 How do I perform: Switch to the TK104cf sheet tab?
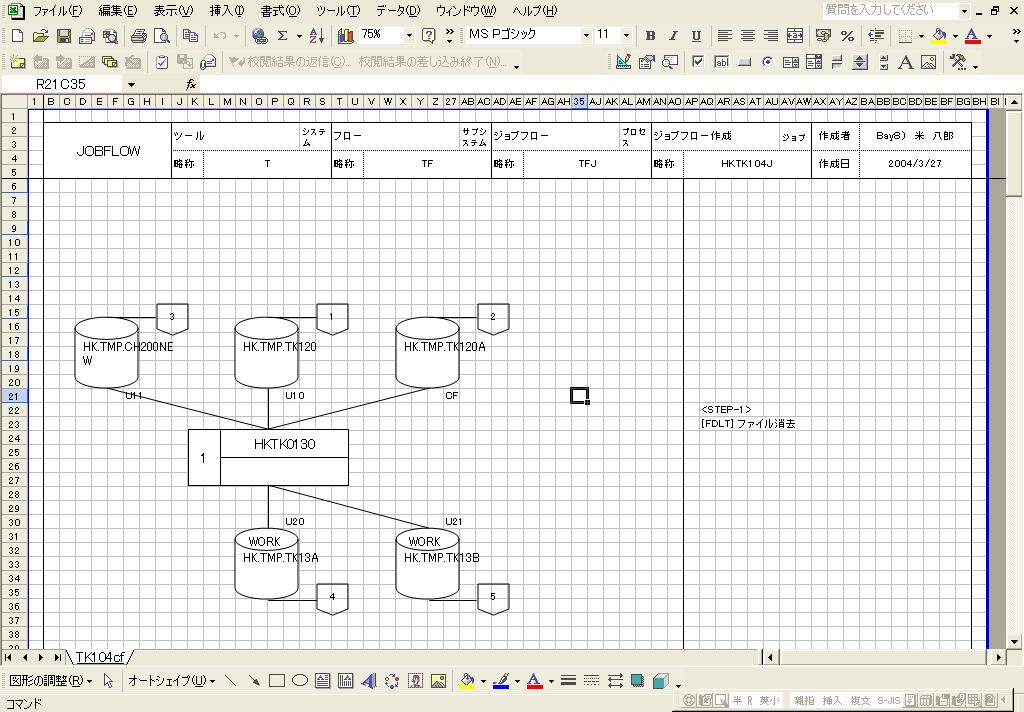pos(100,657)
